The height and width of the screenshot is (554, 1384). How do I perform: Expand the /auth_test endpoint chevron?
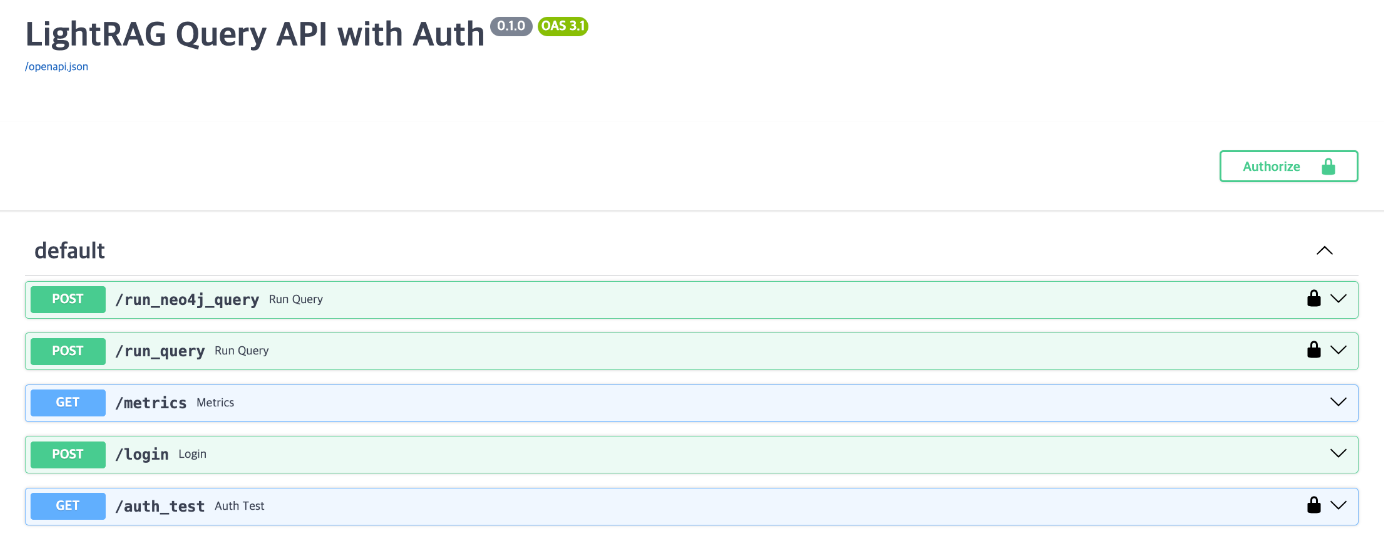pyautogui.click(x=1339, y=505)
